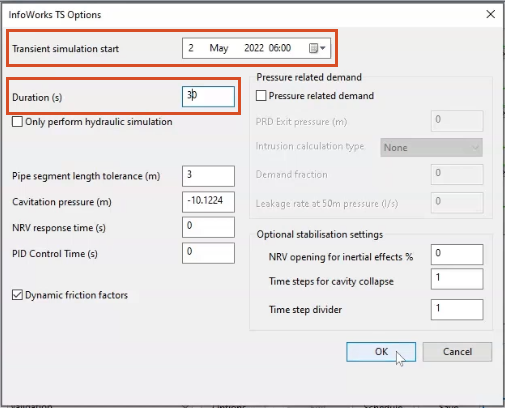Edit NRV opening for inertial effects field

[x=457, y=254]
